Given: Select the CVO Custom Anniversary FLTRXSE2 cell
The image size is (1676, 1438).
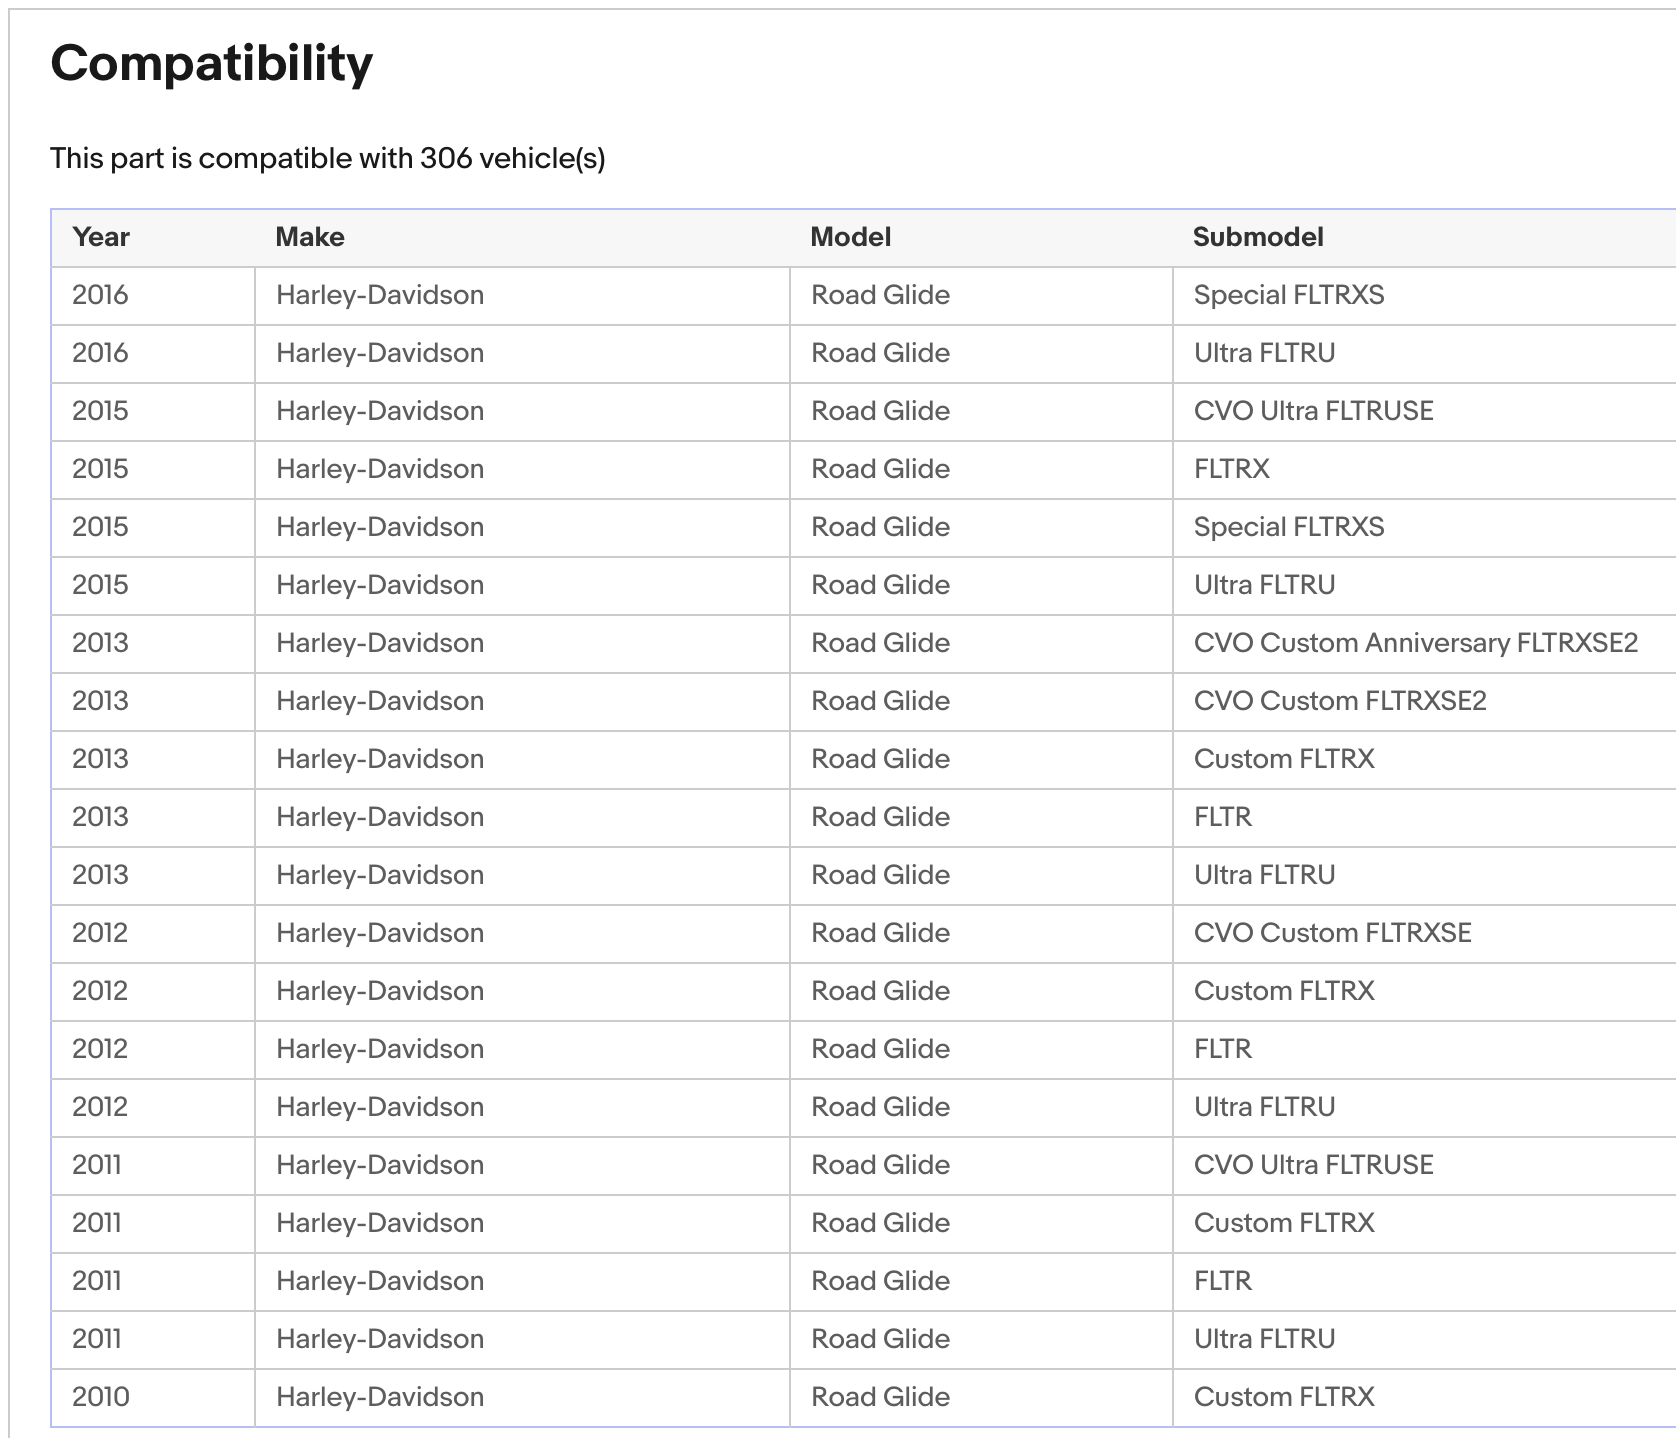Looking at the screenshot, I should (x=1415, y=643).
